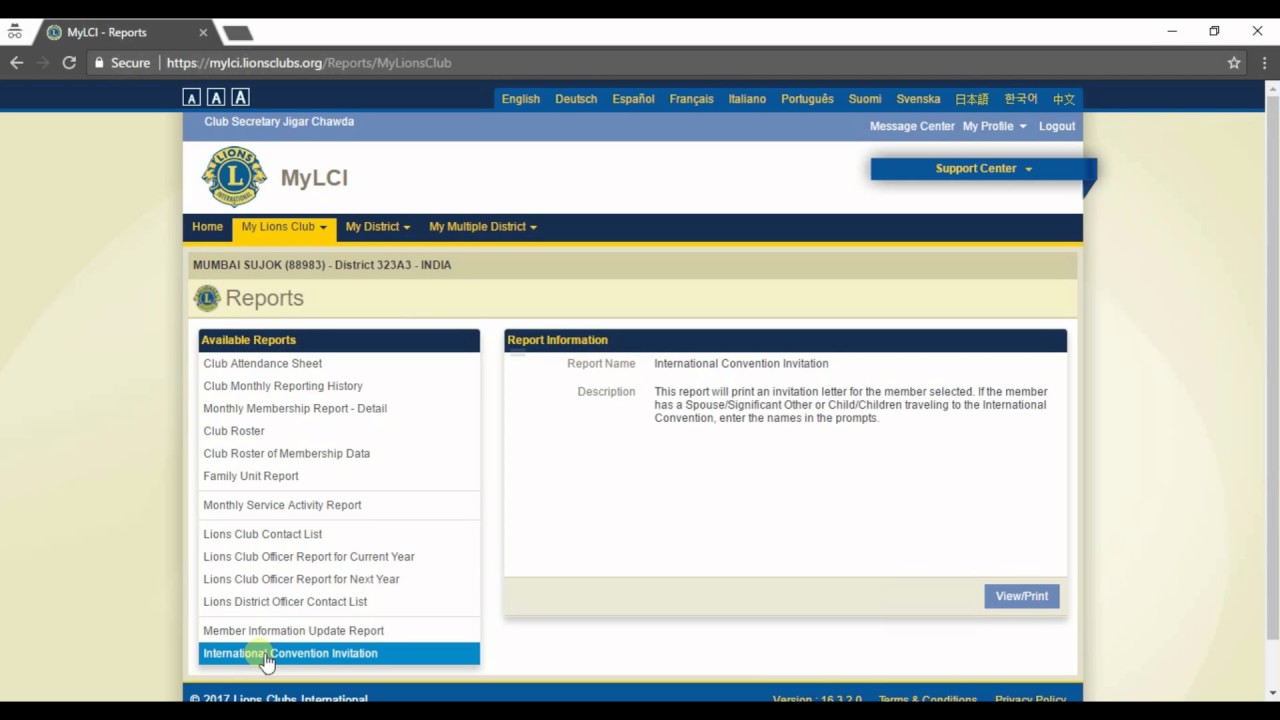Open the Message Center link
1280x720 pixels.
(912, 126)
